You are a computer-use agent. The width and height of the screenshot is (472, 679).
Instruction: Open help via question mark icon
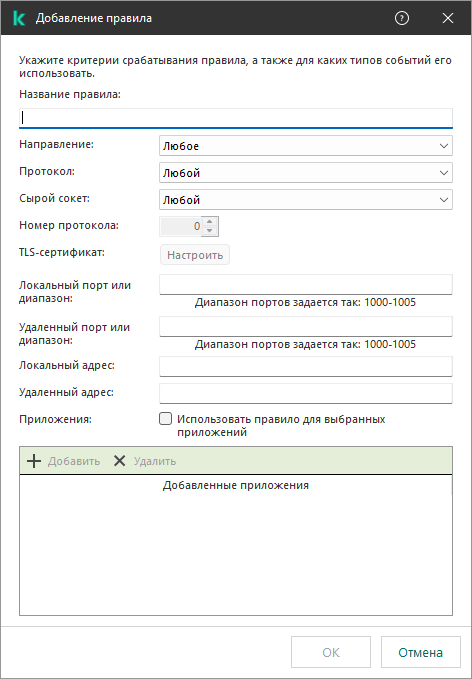point(402,18)
